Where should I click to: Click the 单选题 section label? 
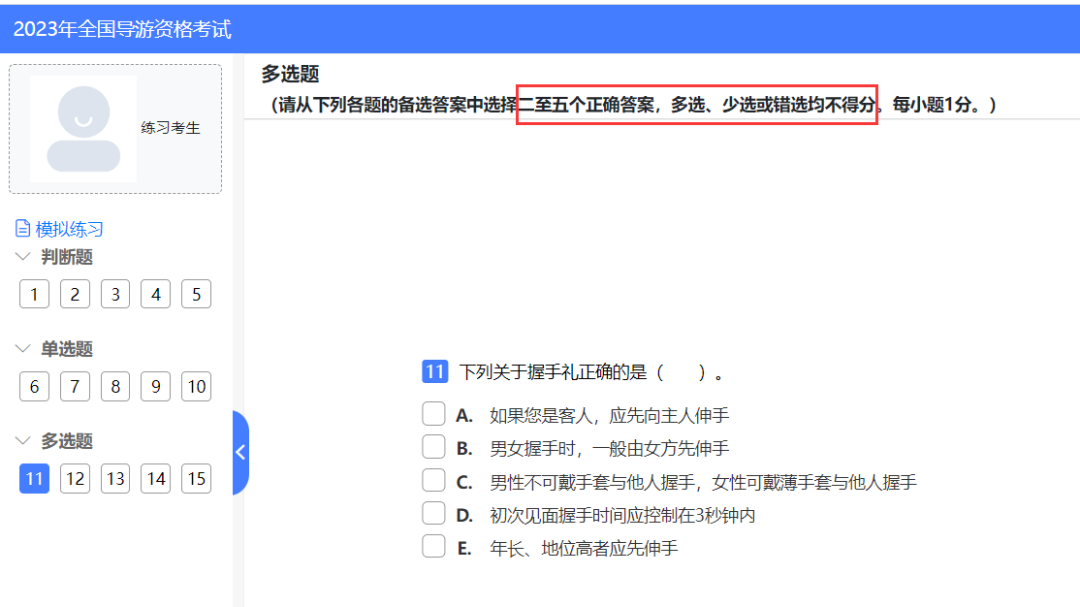coord(67,349)
